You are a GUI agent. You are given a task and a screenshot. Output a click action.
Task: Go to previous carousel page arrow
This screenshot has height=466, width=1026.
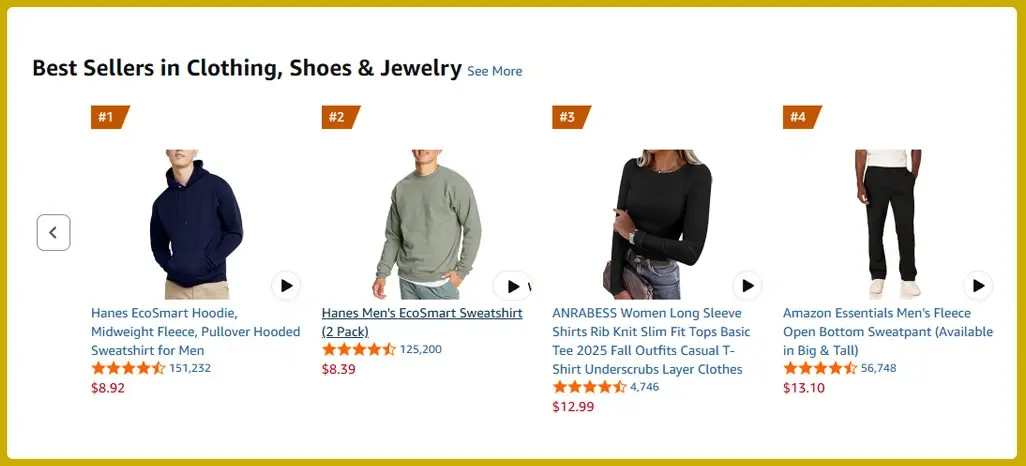click(53, 233)
